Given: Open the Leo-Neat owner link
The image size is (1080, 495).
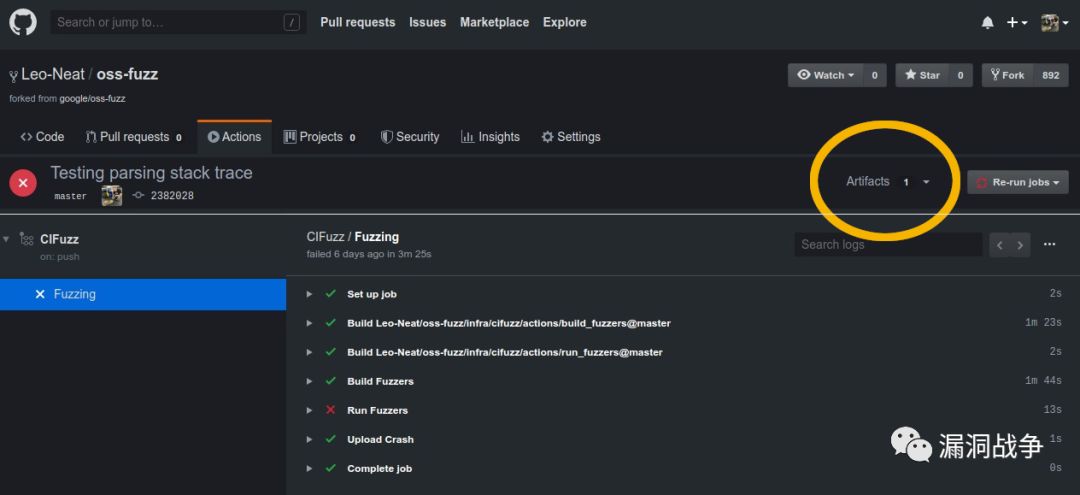Looking at the screenshot, I should [x=53, y=74].
